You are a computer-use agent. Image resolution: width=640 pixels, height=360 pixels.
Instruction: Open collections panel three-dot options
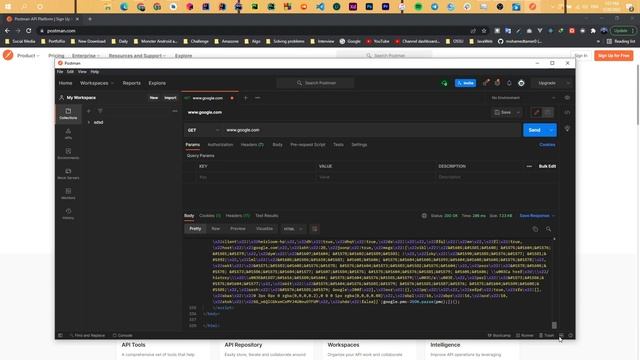(x=175, y=111)
